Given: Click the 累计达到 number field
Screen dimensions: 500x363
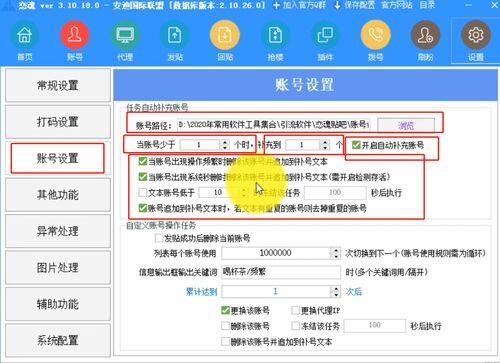Looking at the screenshot, I should [x=276, y=292].
